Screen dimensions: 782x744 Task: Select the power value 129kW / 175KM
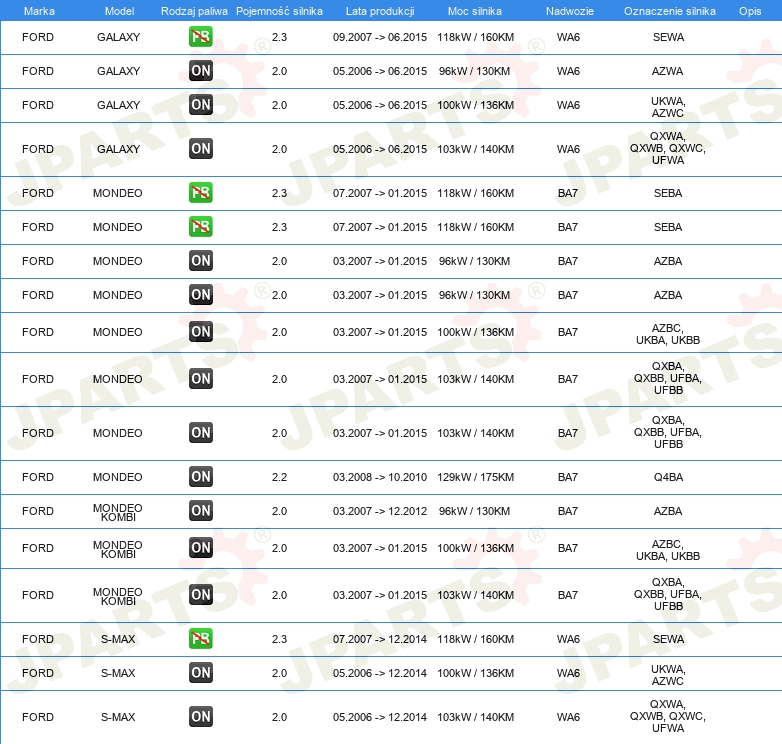pyautogui.click(x=475, y=477)
